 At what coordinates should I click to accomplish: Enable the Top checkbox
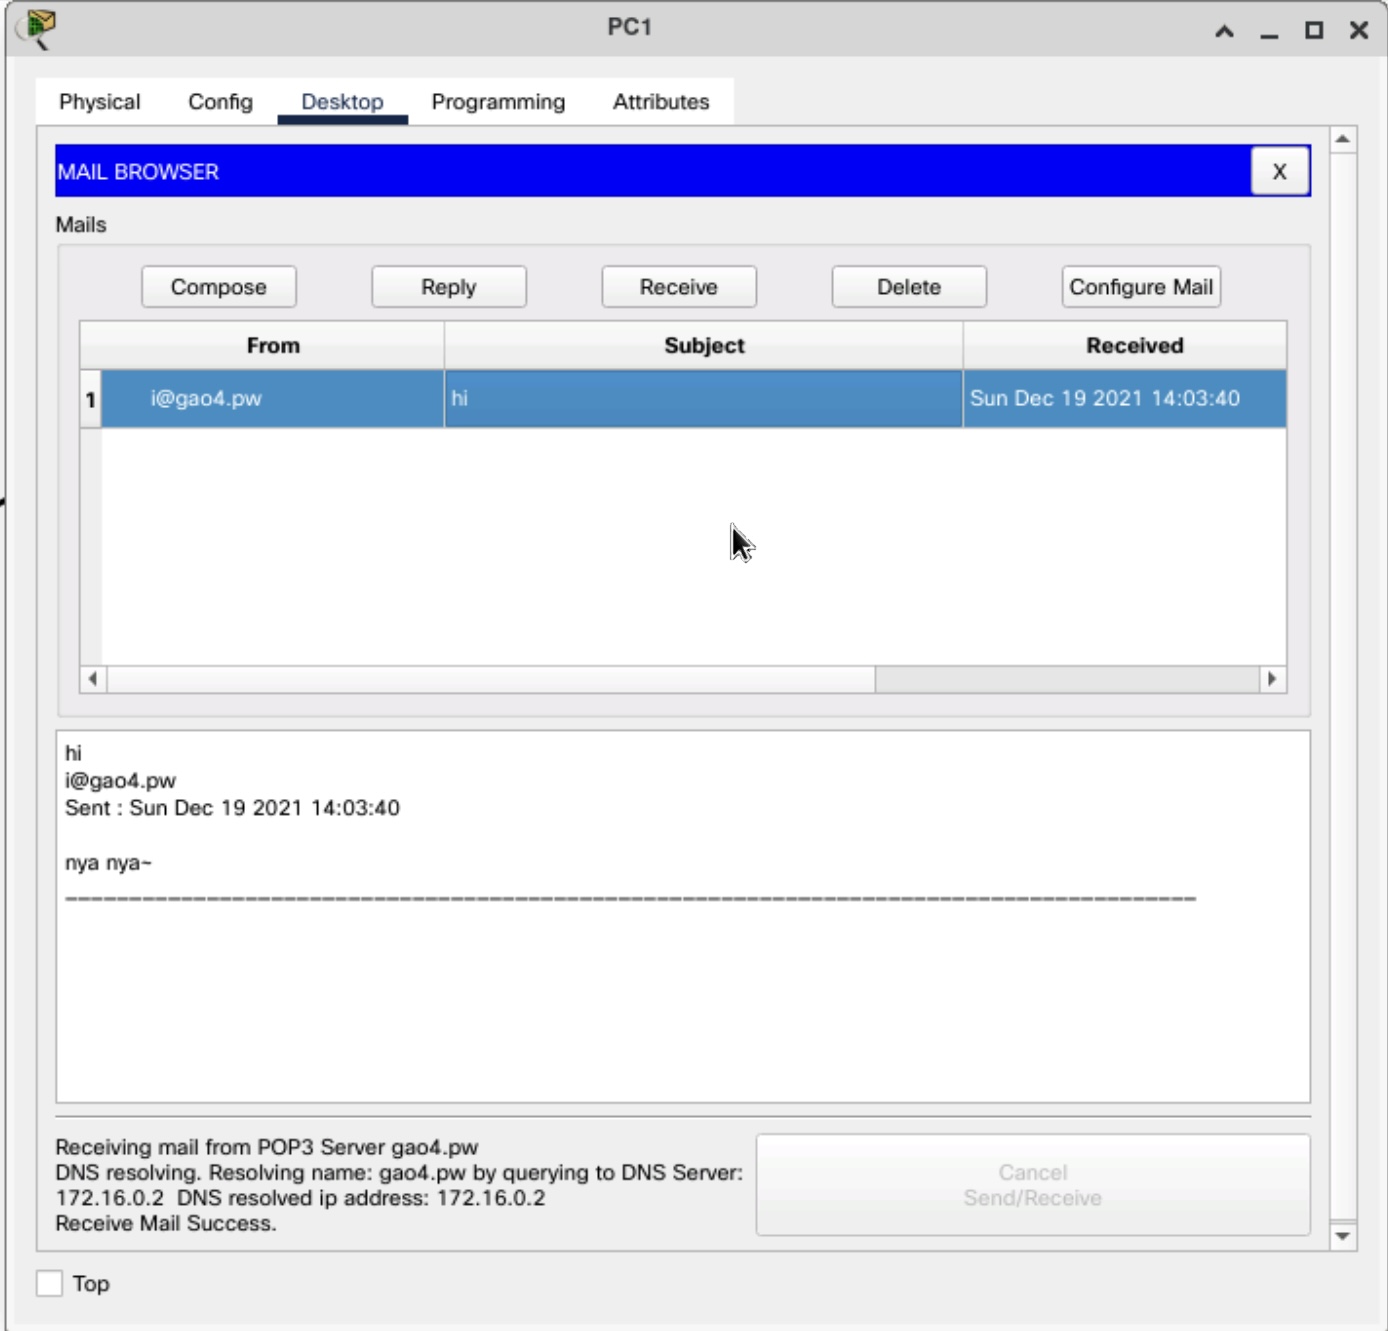pos(49,1283)
